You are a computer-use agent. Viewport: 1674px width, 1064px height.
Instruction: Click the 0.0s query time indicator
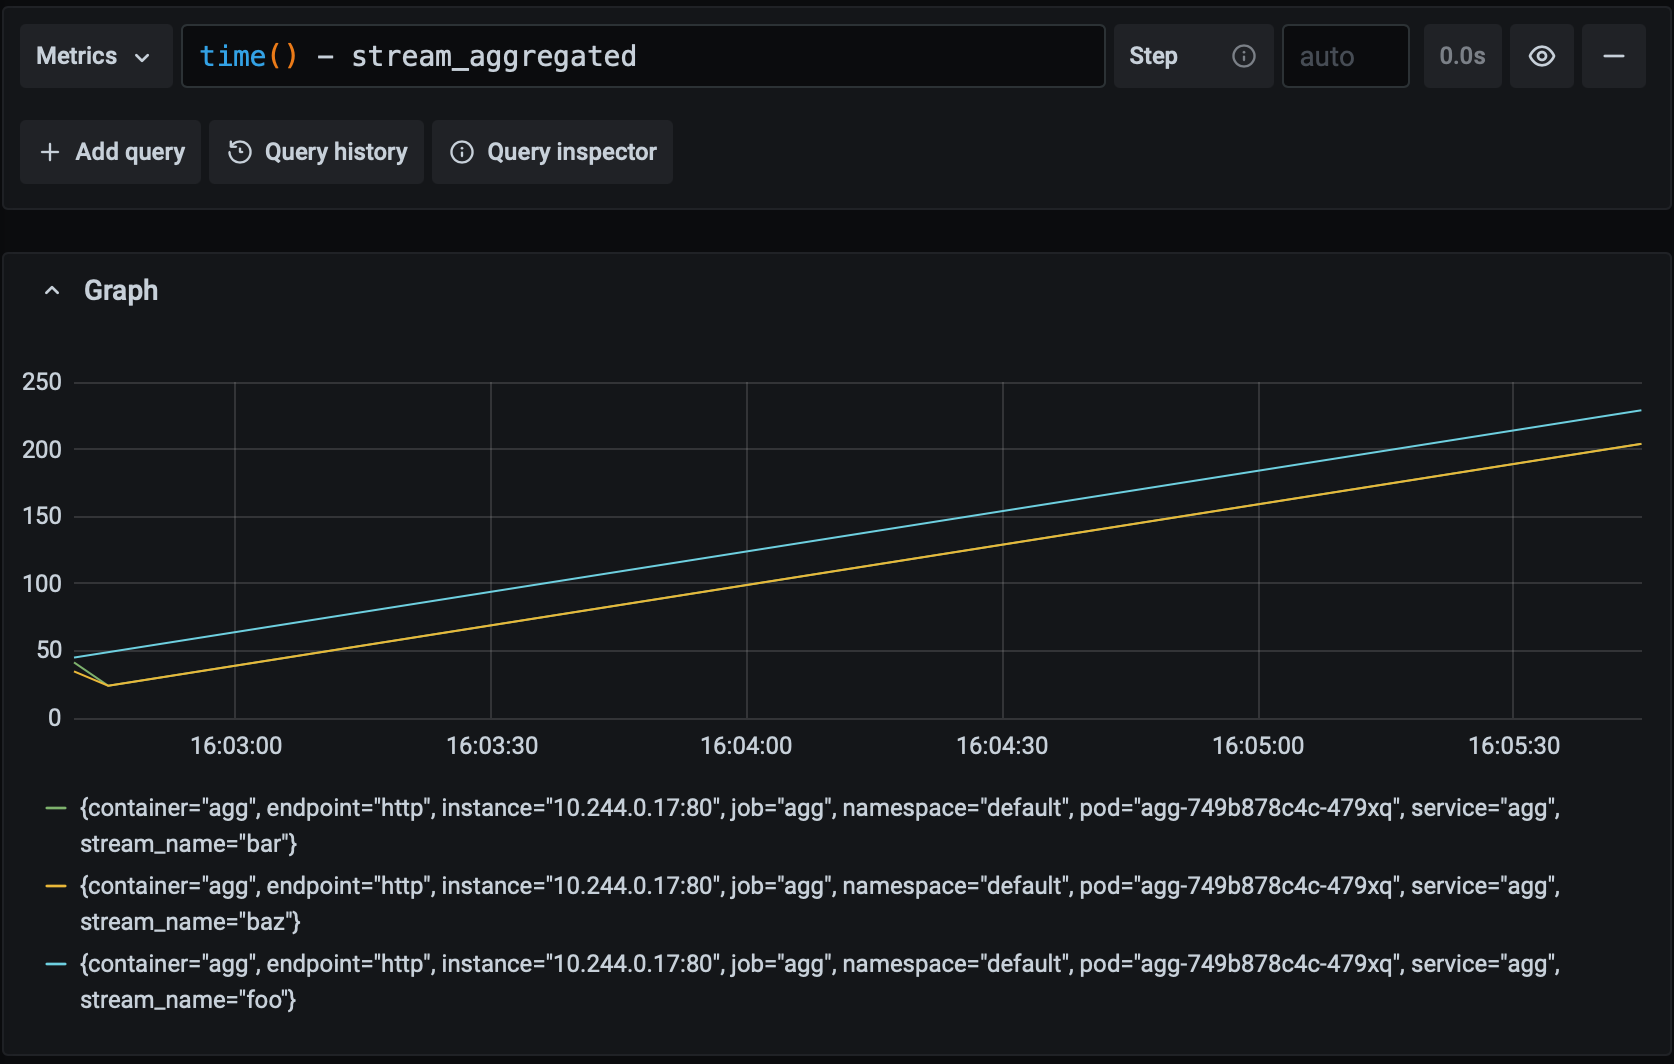coord(1462,56)
